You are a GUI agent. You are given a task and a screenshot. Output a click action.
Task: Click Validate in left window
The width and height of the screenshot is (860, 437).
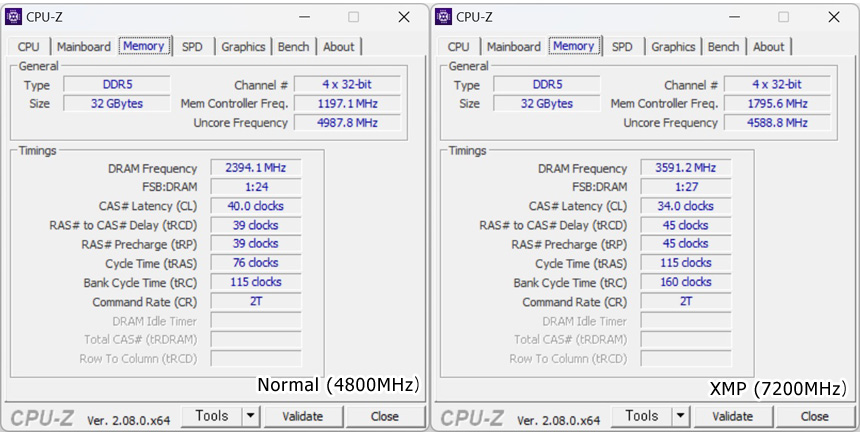click(303, 416)
